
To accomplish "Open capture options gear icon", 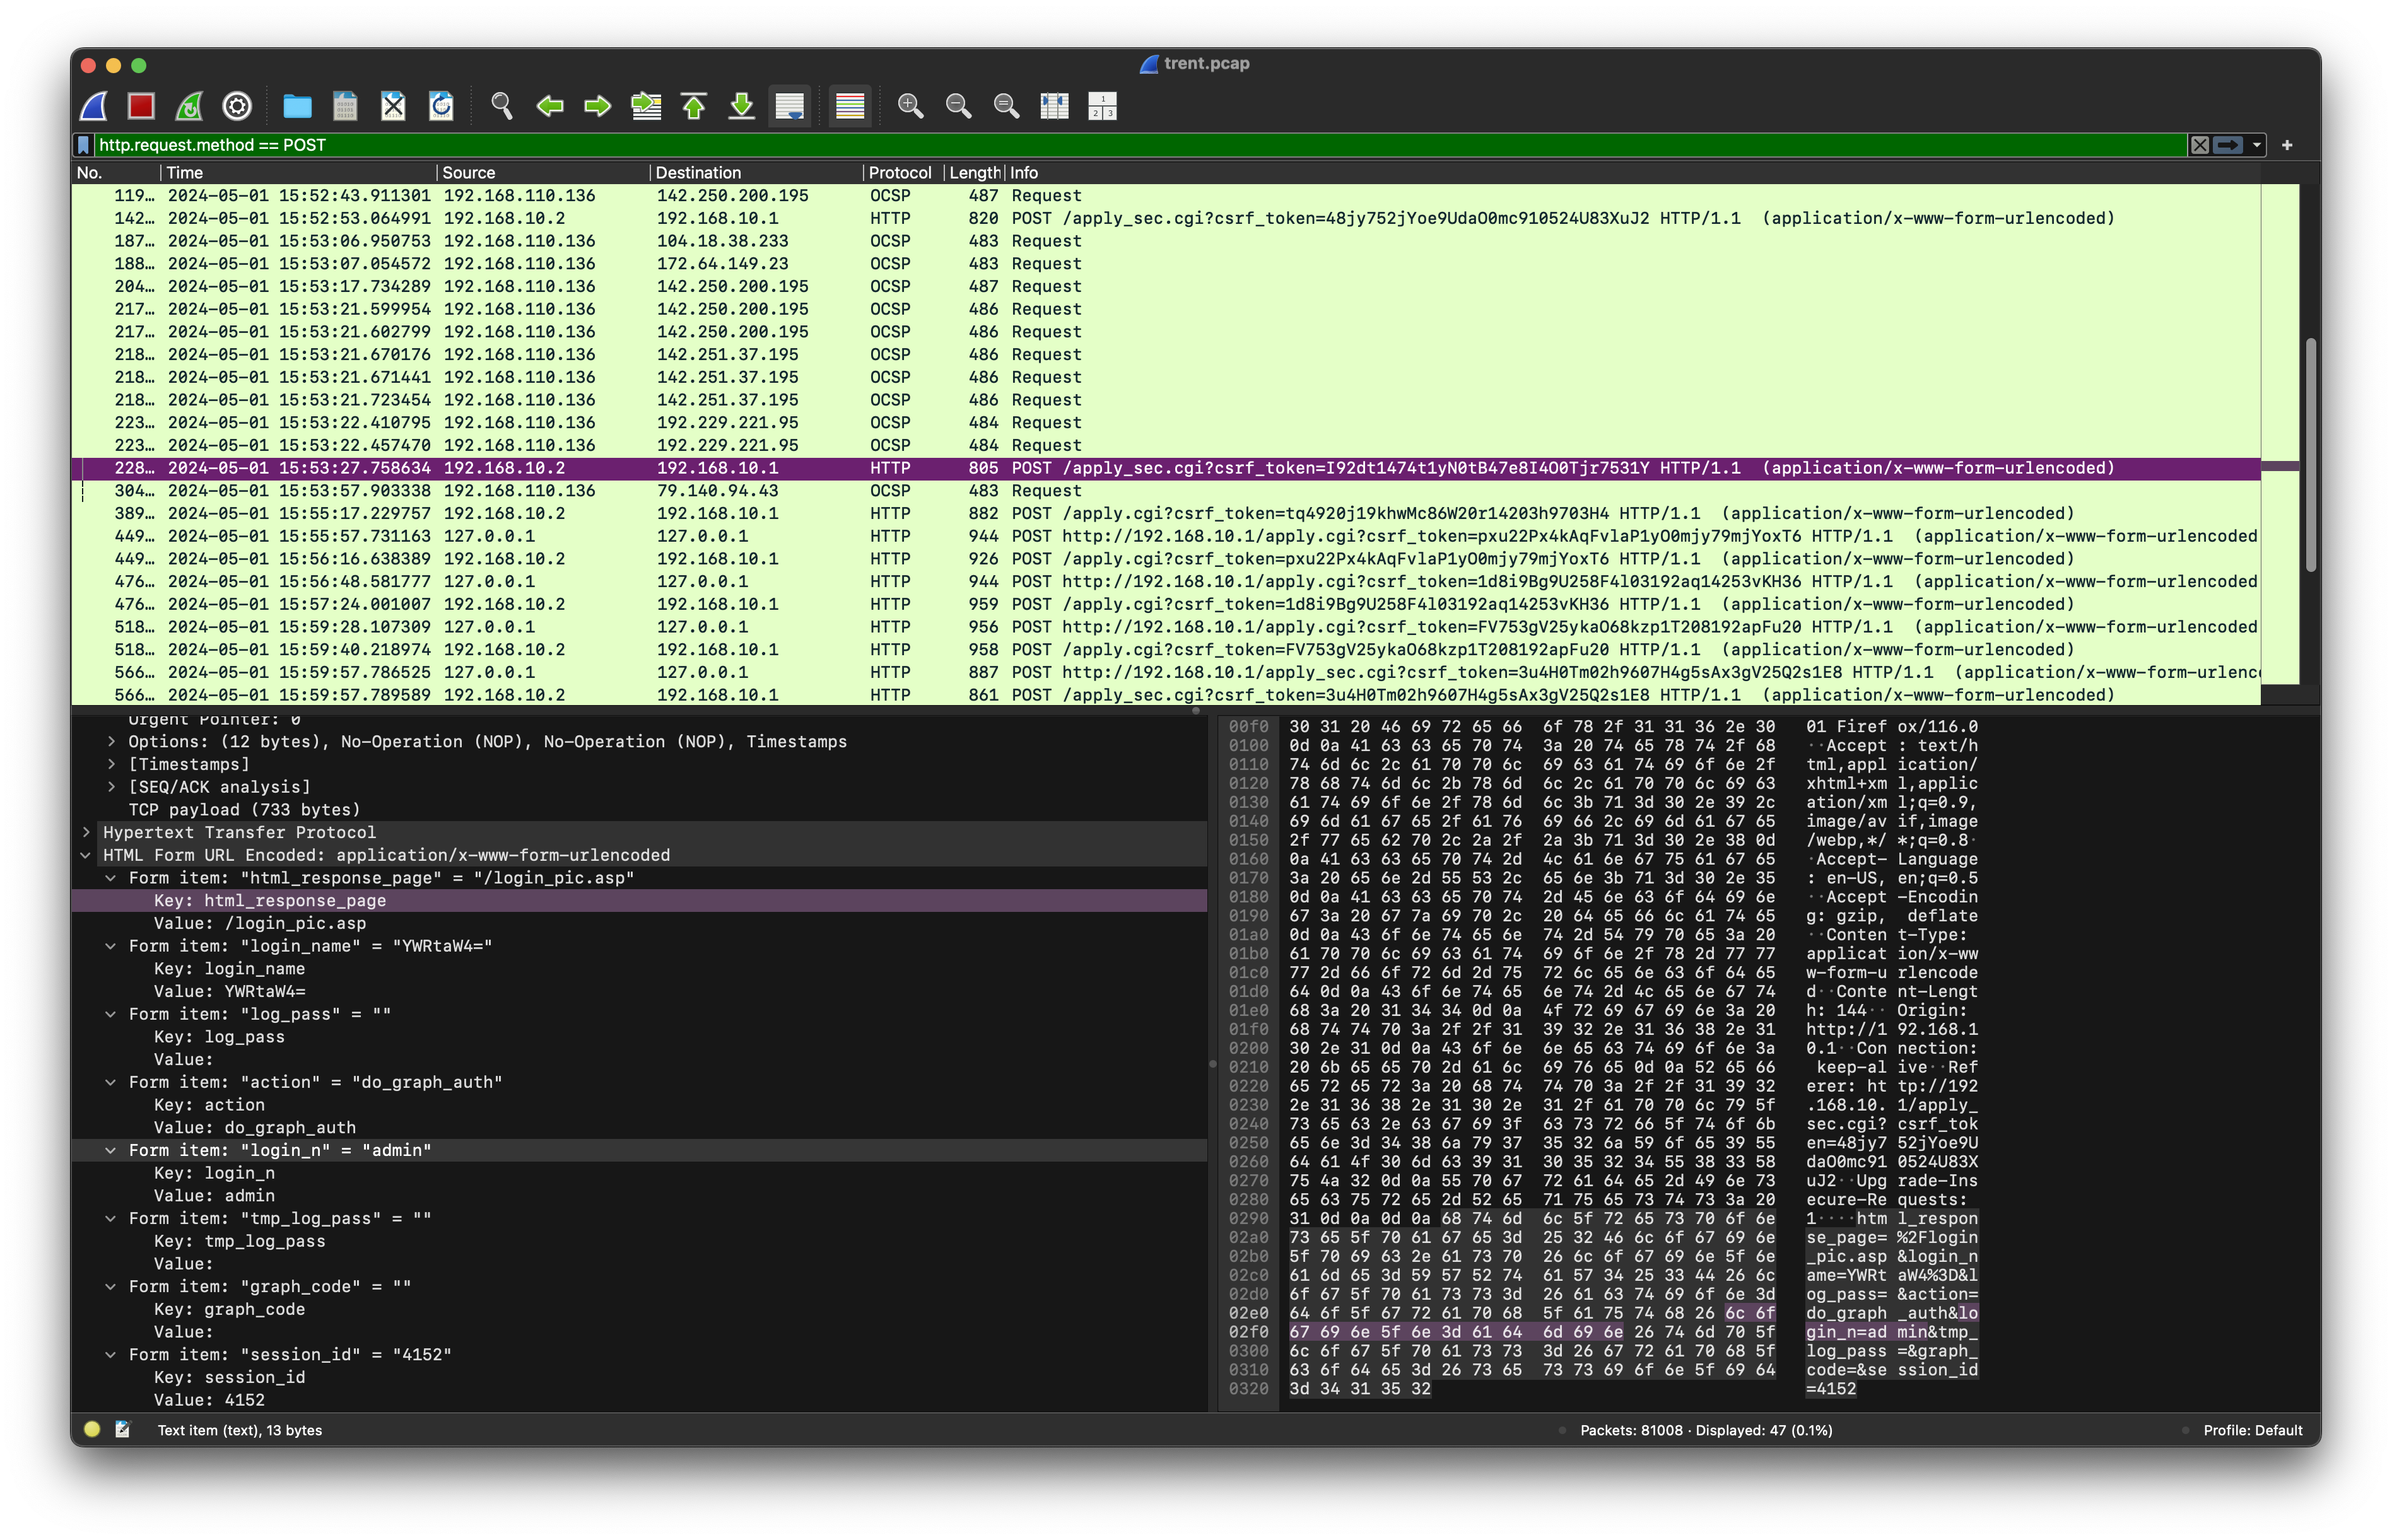I will pyautogui.click(x=237, y=106).
